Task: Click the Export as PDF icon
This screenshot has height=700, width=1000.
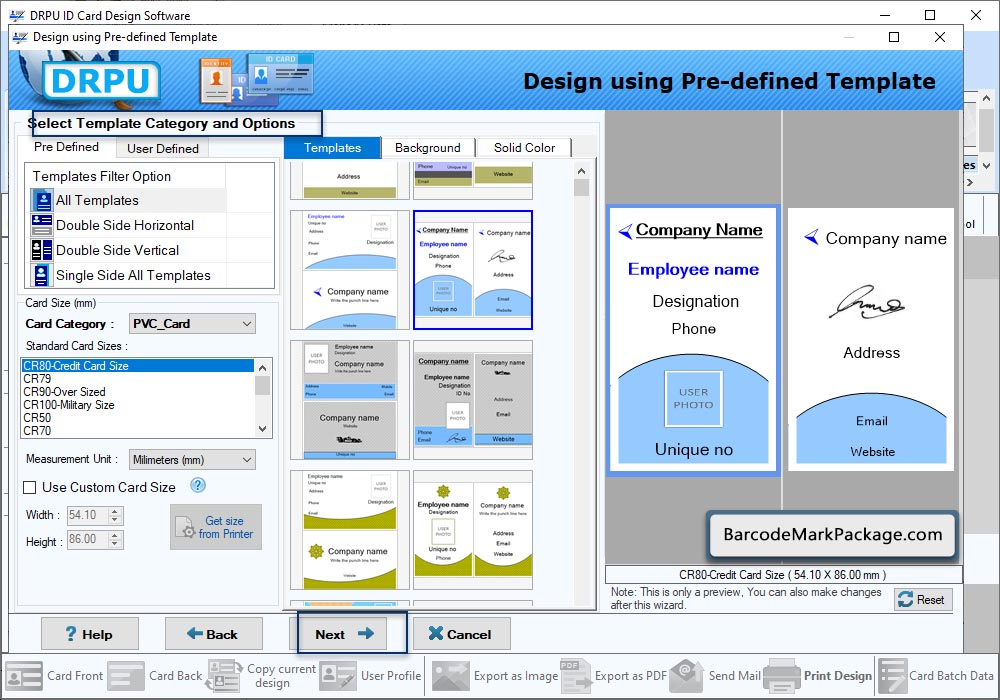Action: pos(575,676)
